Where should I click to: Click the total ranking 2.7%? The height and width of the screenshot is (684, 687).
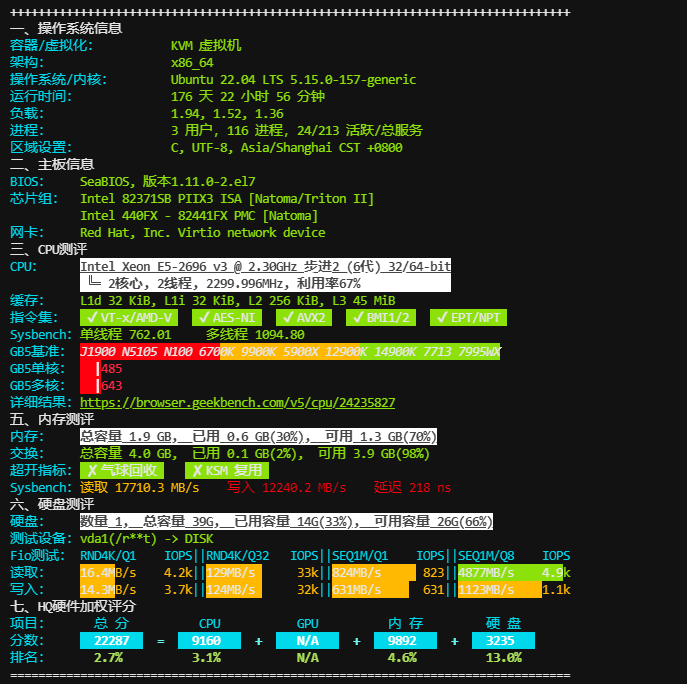click(108, 658)
